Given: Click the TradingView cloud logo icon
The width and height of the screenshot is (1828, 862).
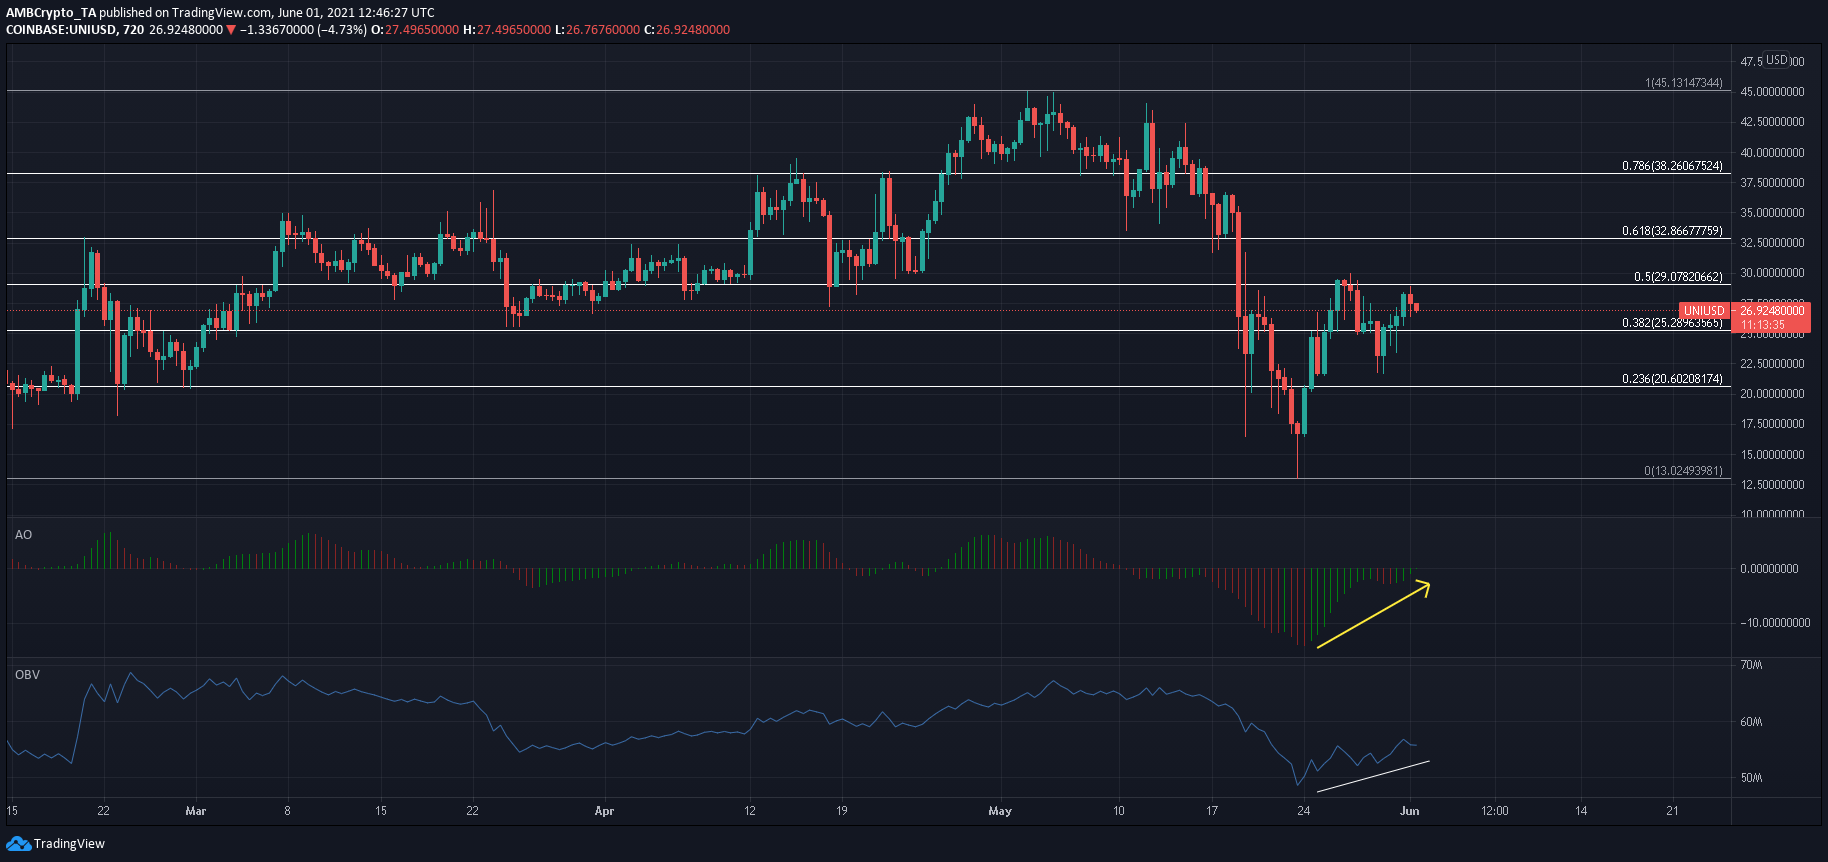Looking at the screenshot, I should tap(18, 844).
